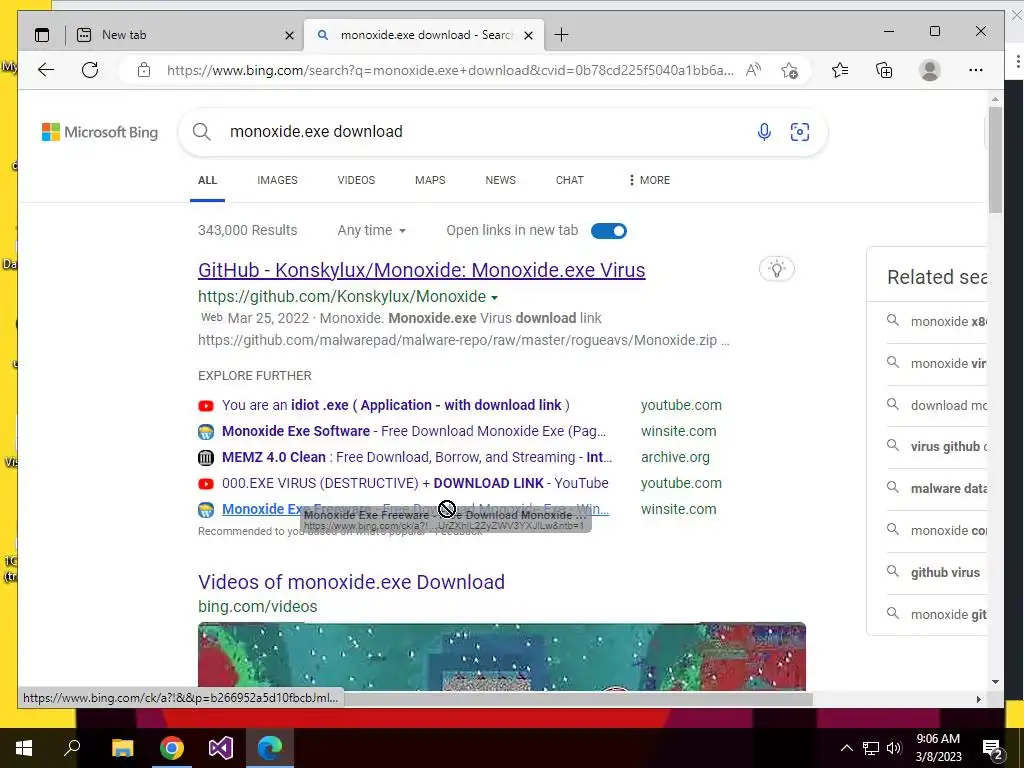Toggle Open links in new tab
This screenshot has height=768, width=1024.
coord(609,231)
